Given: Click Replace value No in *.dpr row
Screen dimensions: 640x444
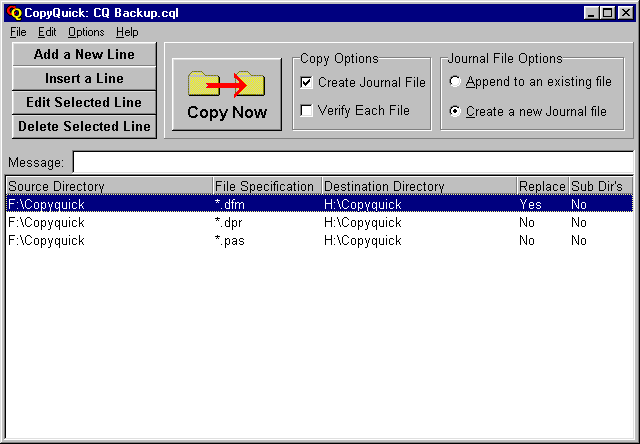Looking at the screenshot, I should (x=527, y=222).
